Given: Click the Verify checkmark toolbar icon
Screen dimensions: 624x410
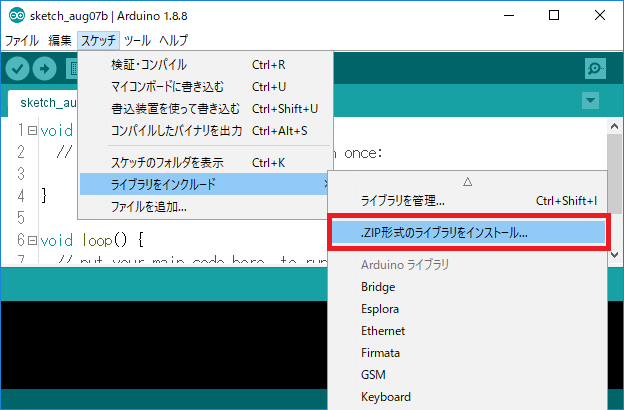Looking at the screenshot, I should tap(17, 68).
